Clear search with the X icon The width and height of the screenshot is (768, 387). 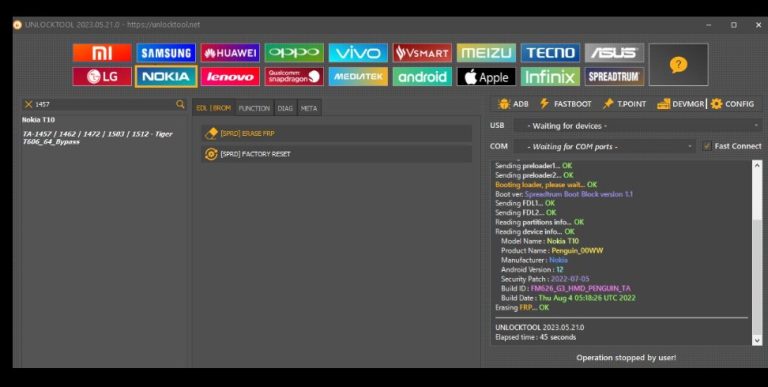coord(28,104)
